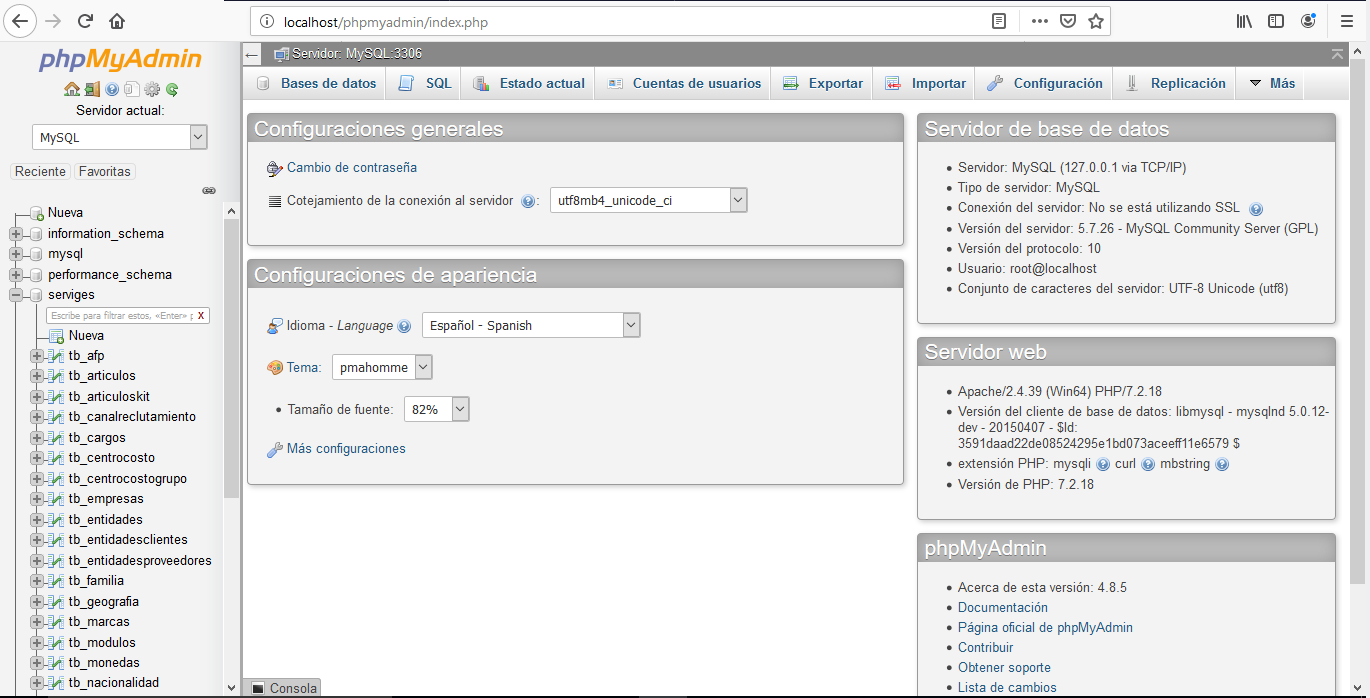Viewport: 1370px width, 698px height.
Task: Open the Consola panel
Action: pos(283,688)
